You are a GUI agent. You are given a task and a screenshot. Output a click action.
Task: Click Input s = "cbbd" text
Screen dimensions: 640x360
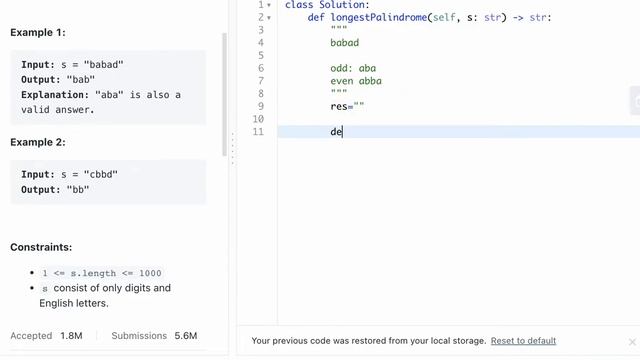69,175
